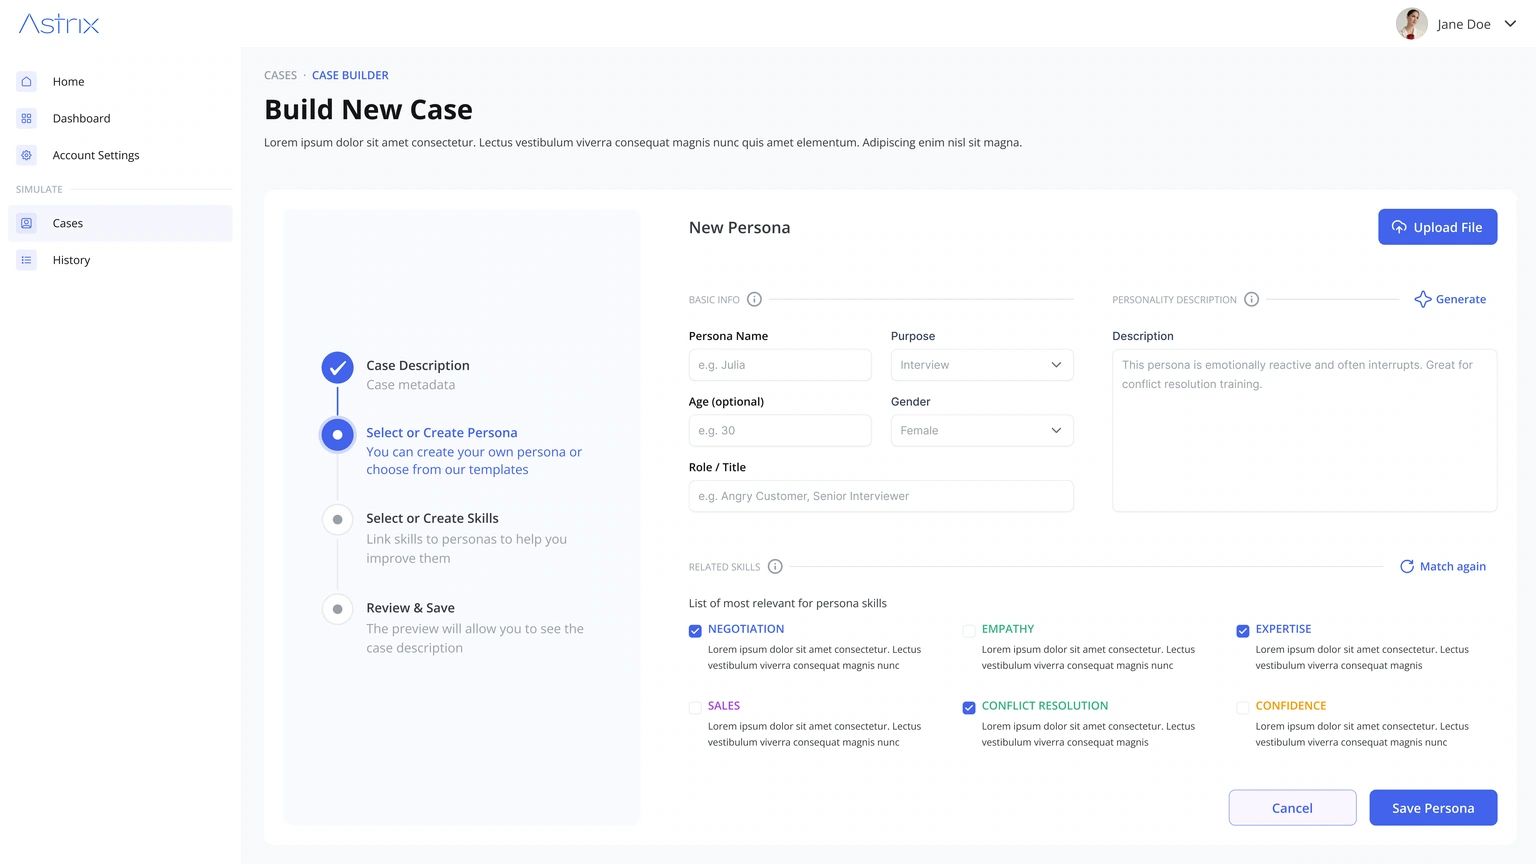Click the Dashboard grid icon

[x=27, y=118]
